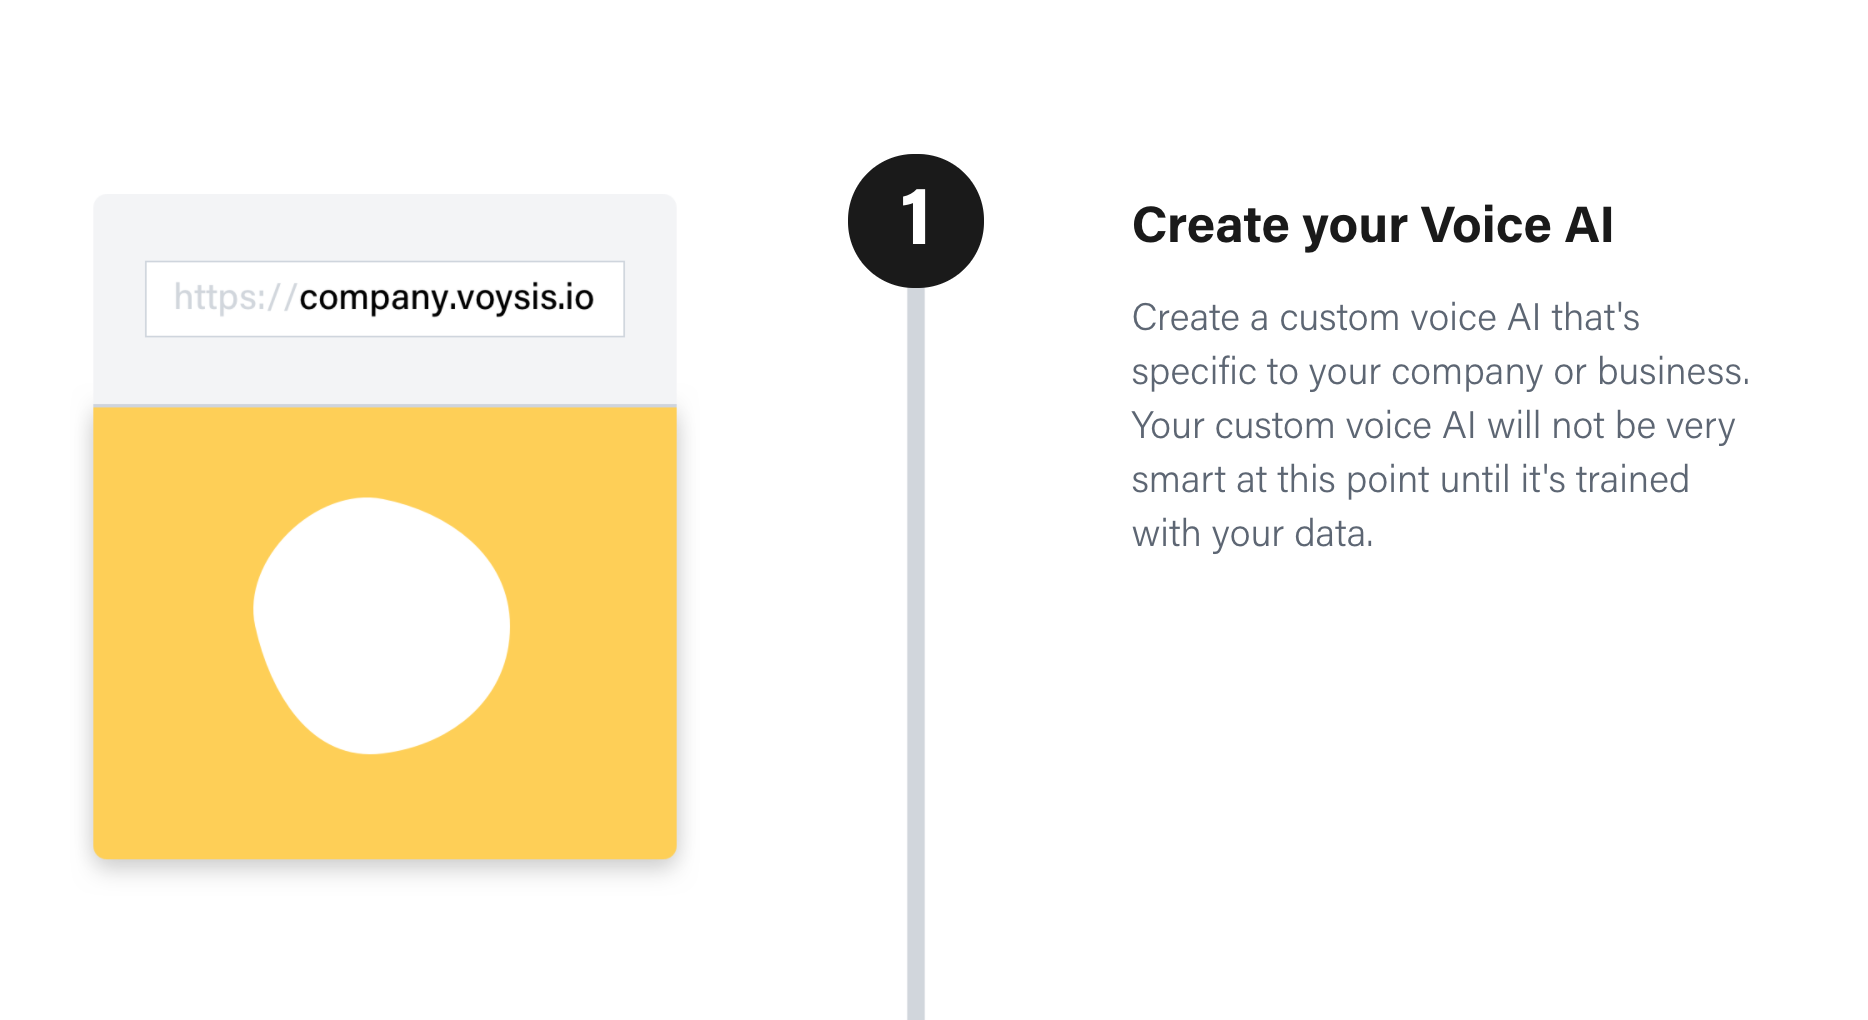Click the line "Create a custom voice AI that's"
This screenshot has height=1020, width=1868.
1385,318
